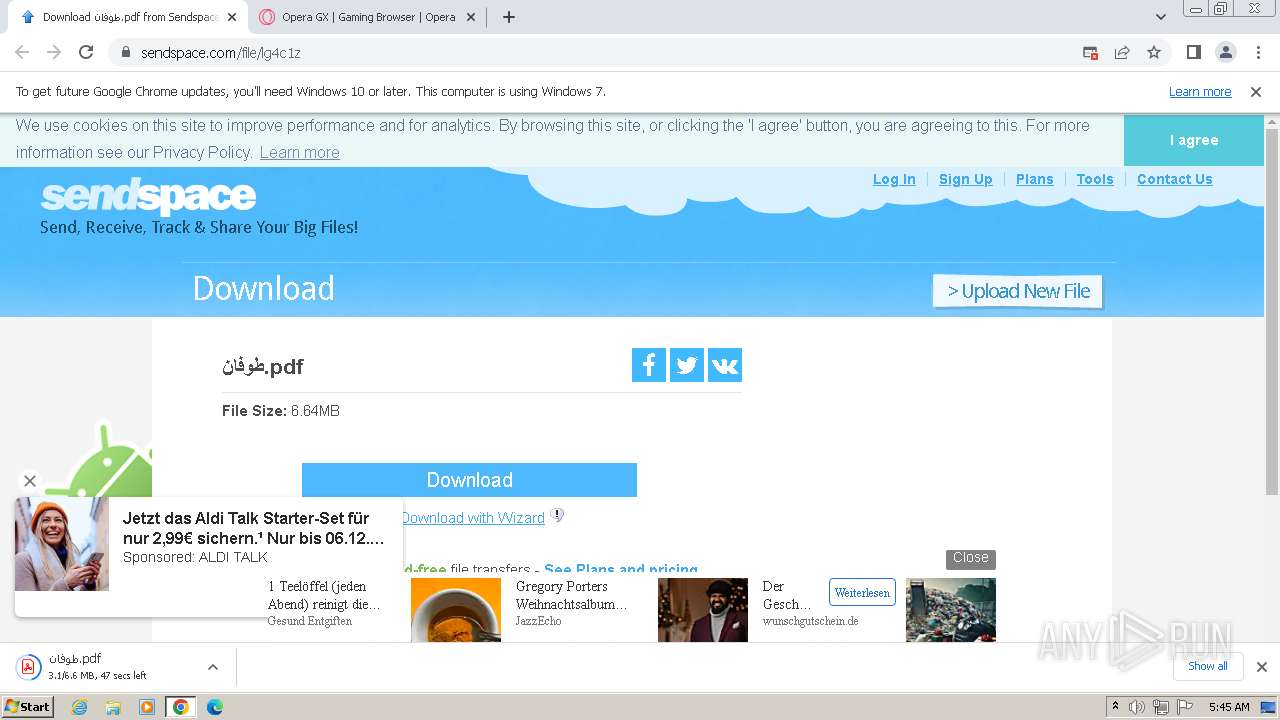Click Show all downloads button
Image resolution: width=1280 pixels, height=720 pixels.
coord(1208,666)
